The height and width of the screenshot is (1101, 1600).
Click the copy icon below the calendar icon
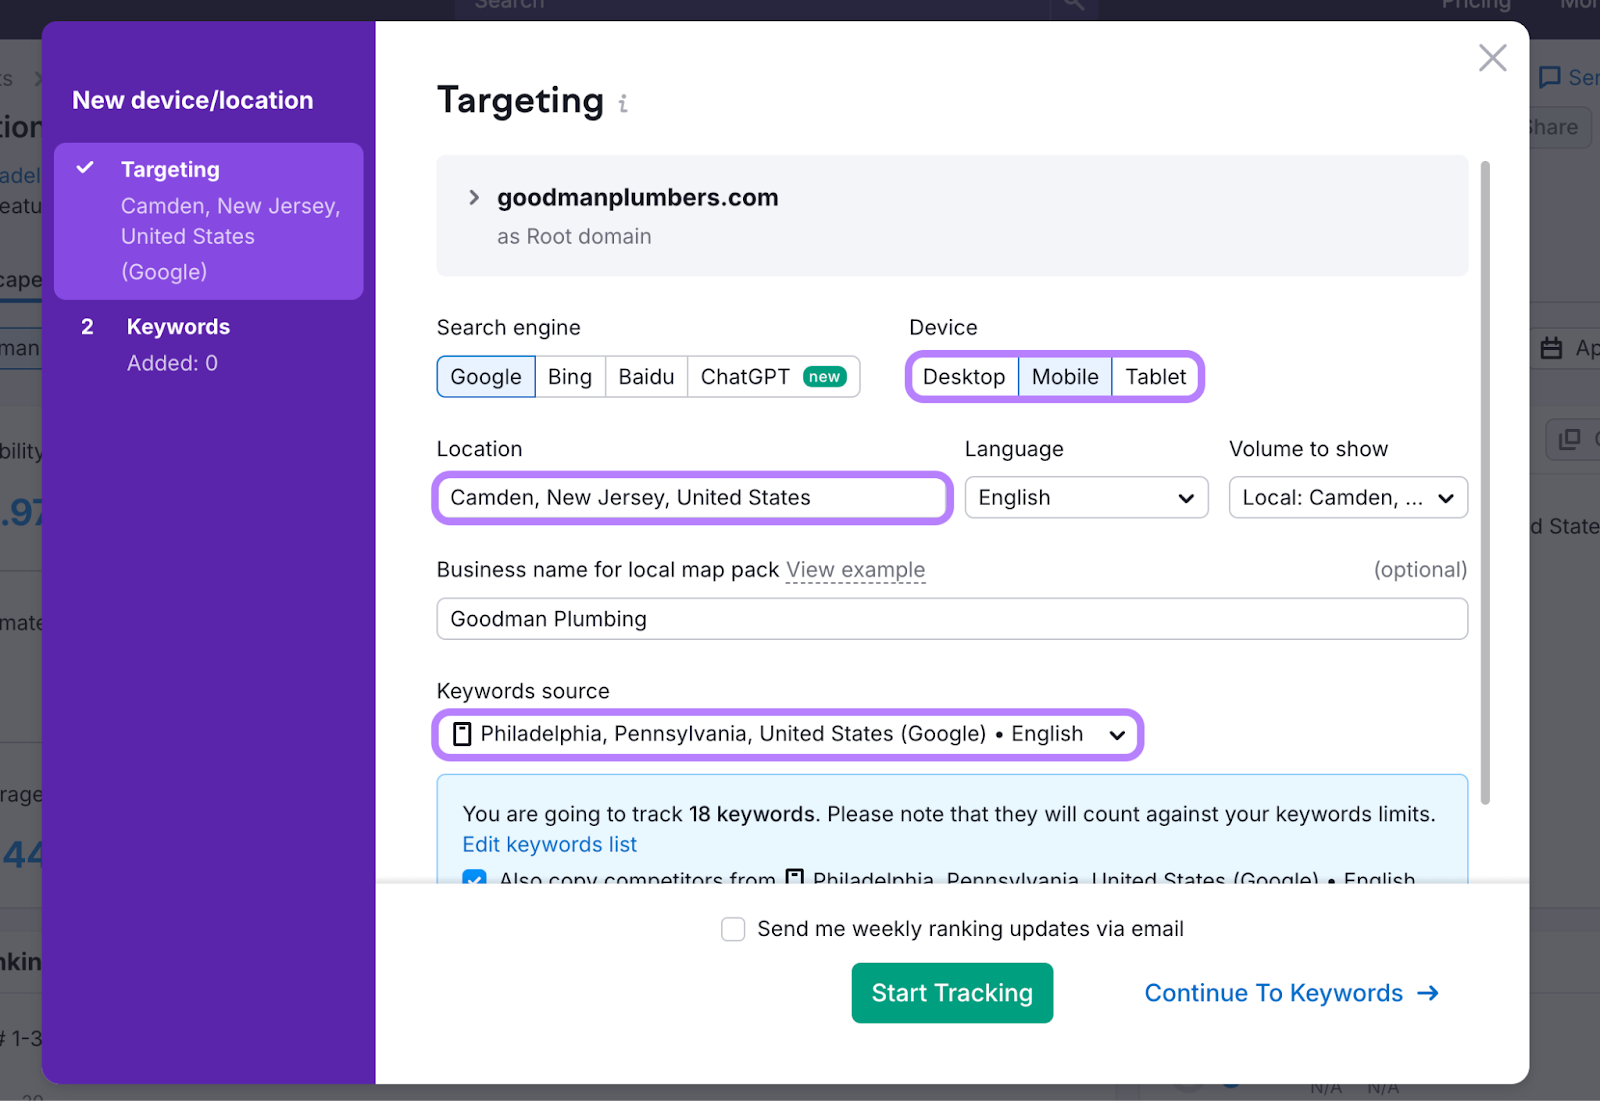coord(1568,440)
